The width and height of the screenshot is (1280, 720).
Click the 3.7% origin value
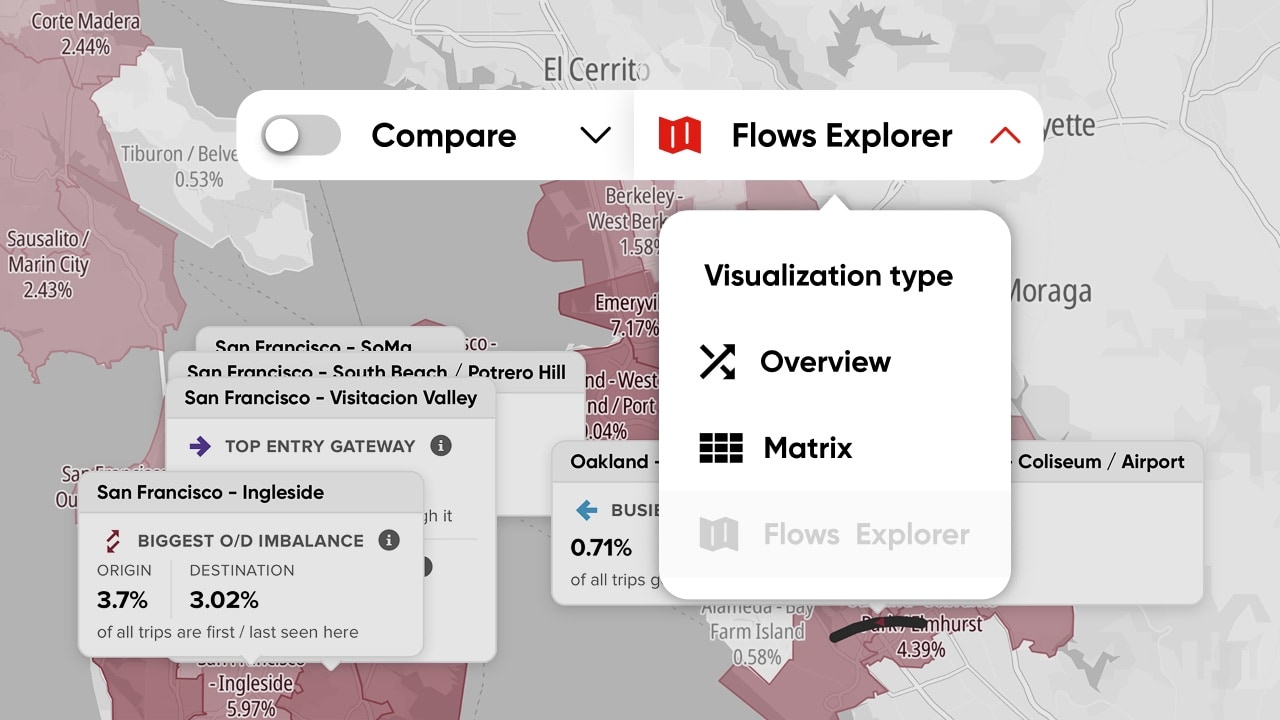pos(122,600)
